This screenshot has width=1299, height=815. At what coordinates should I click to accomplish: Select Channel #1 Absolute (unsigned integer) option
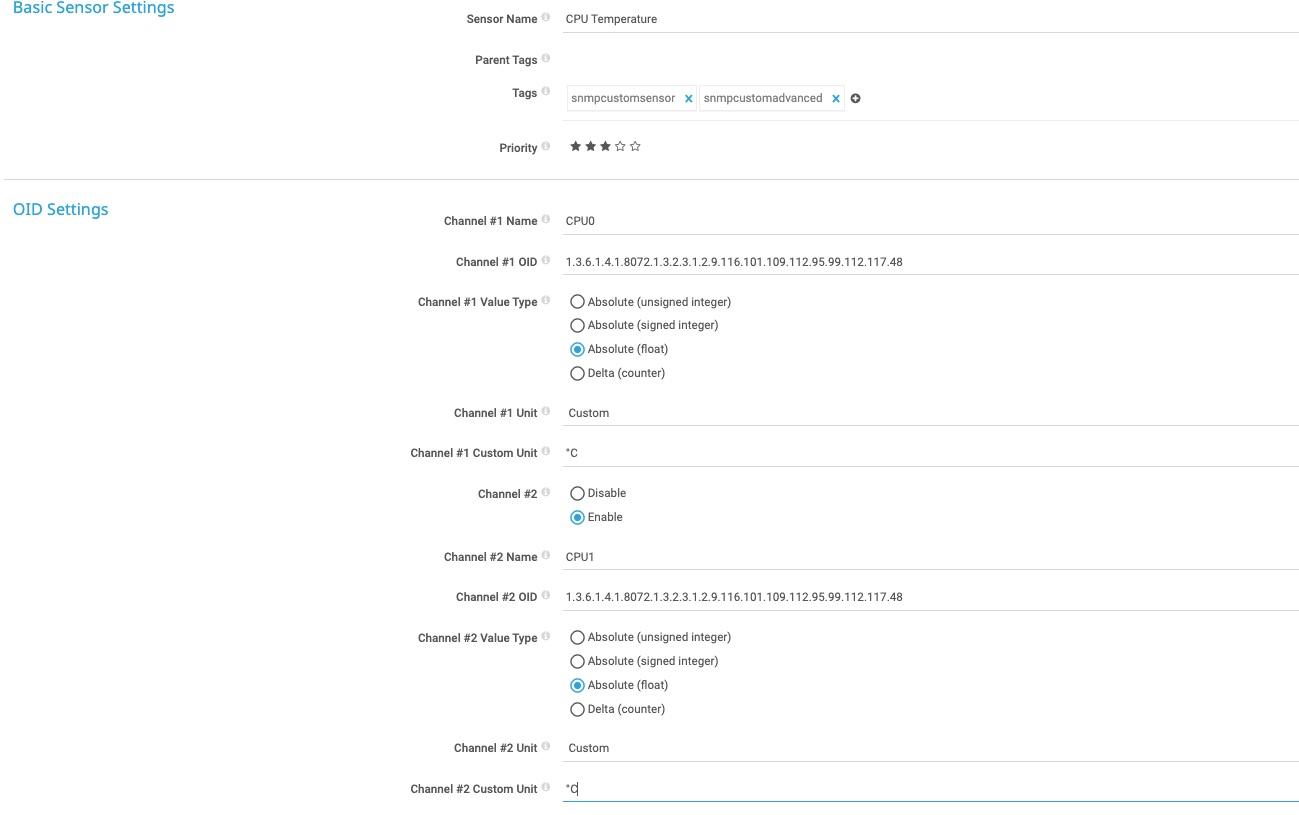[577, 302]
